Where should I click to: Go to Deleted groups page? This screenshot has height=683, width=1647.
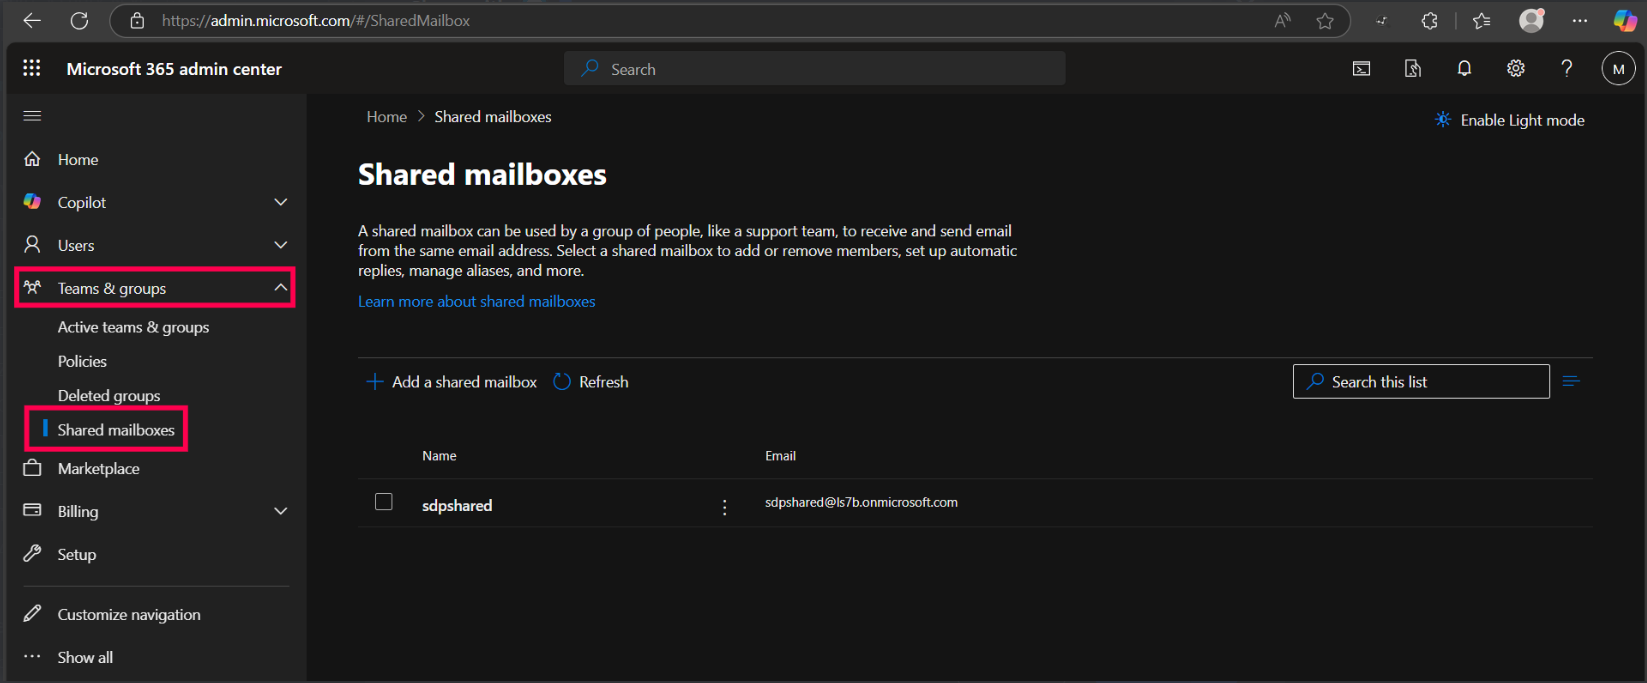[109, 396]
